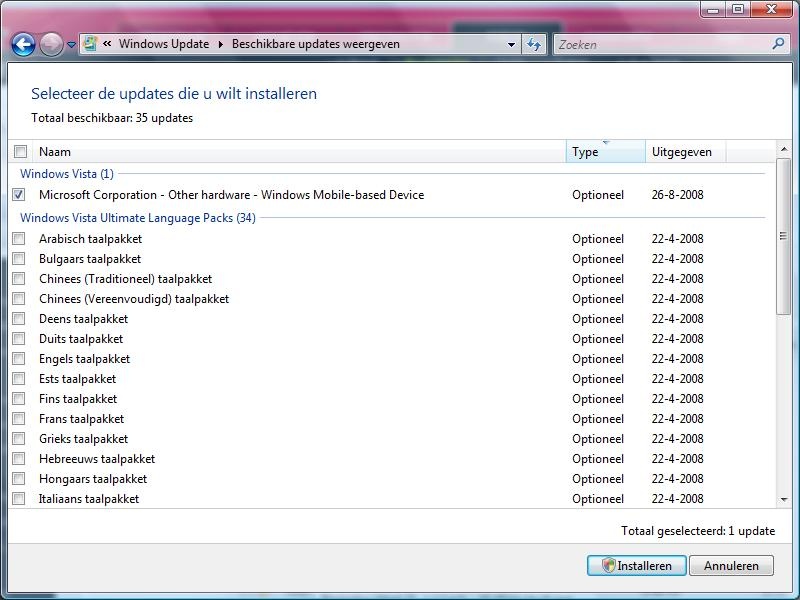Click the Bulgaars taalpakket name
Screen dimensions: 800x600
coord(90,259)
